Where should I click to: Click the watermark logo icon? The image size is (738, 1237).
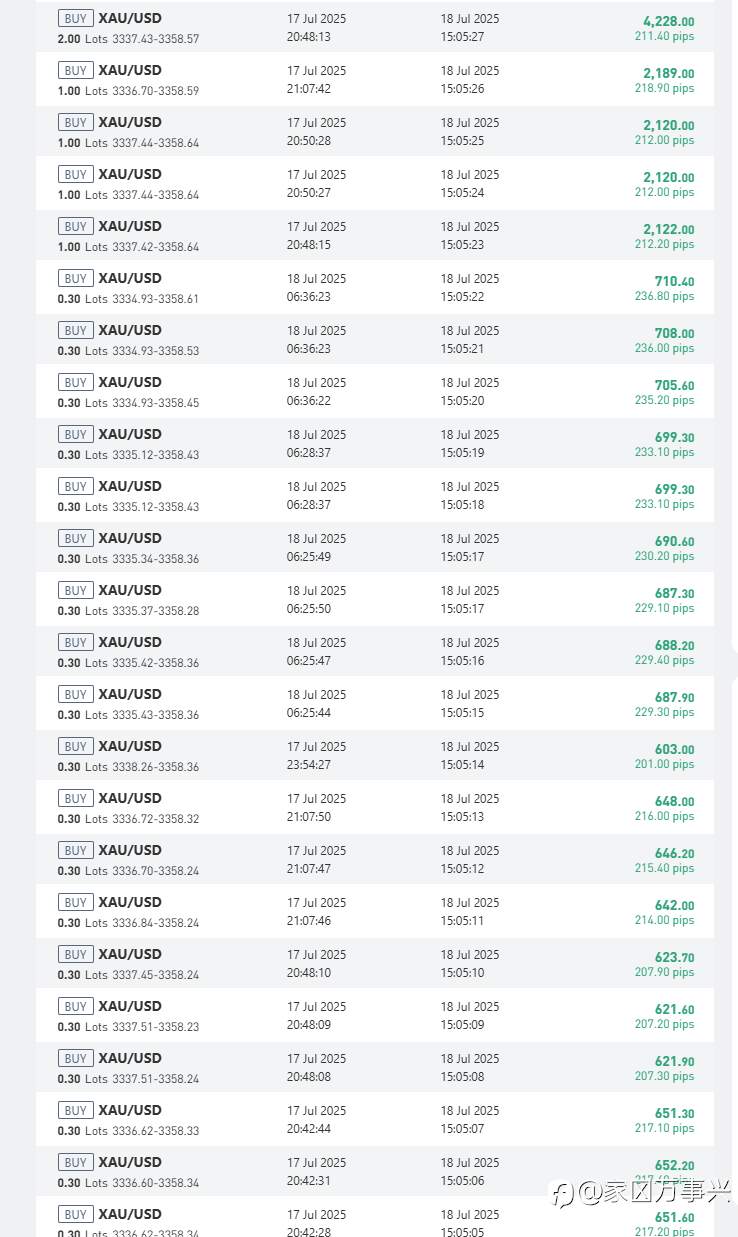(563, 1192)
